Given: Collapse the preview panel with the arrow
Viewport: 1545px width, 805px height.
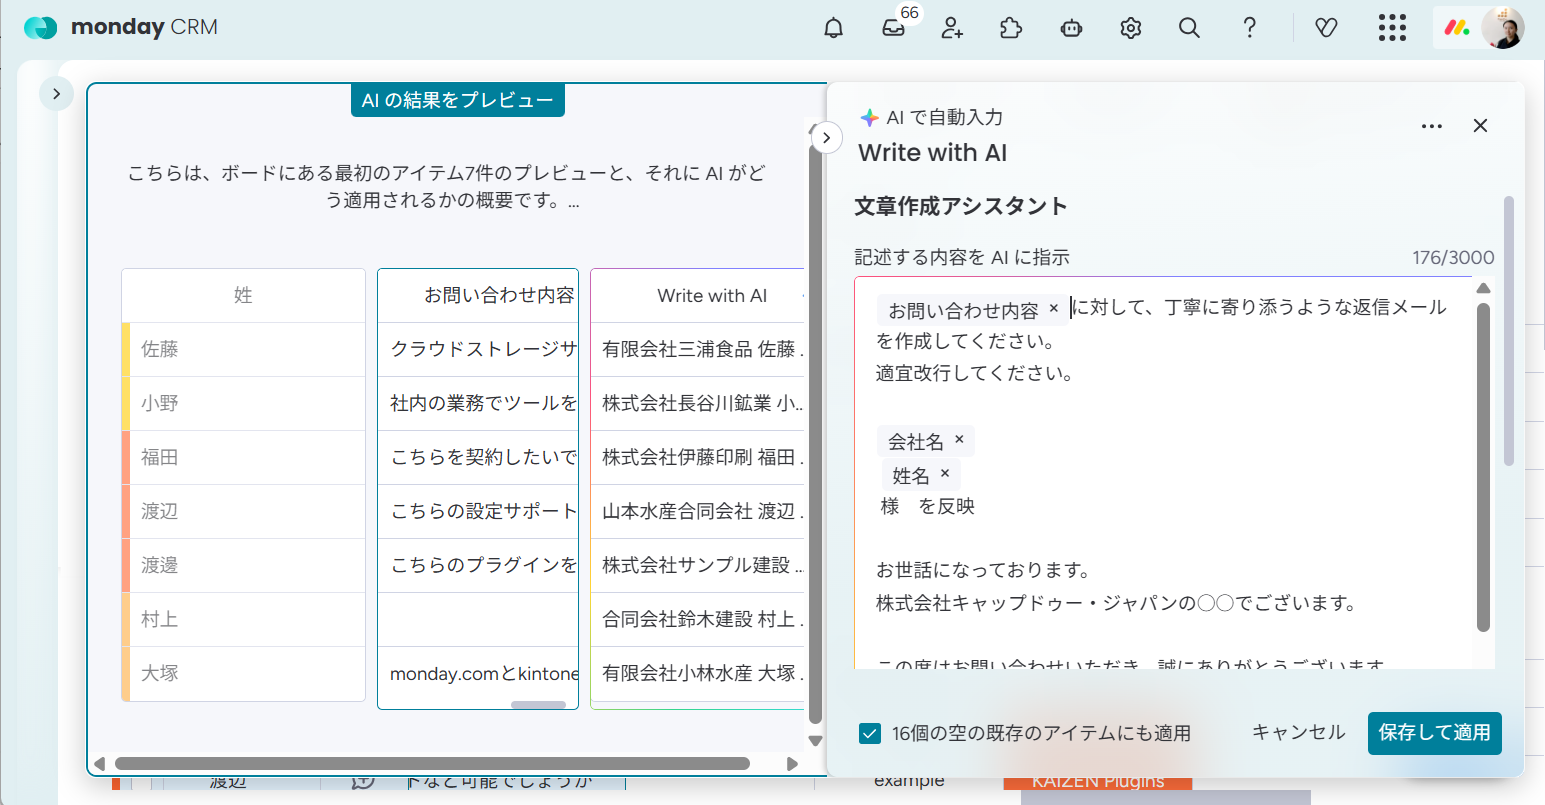Looking at the screenshot, I should 826,137.
